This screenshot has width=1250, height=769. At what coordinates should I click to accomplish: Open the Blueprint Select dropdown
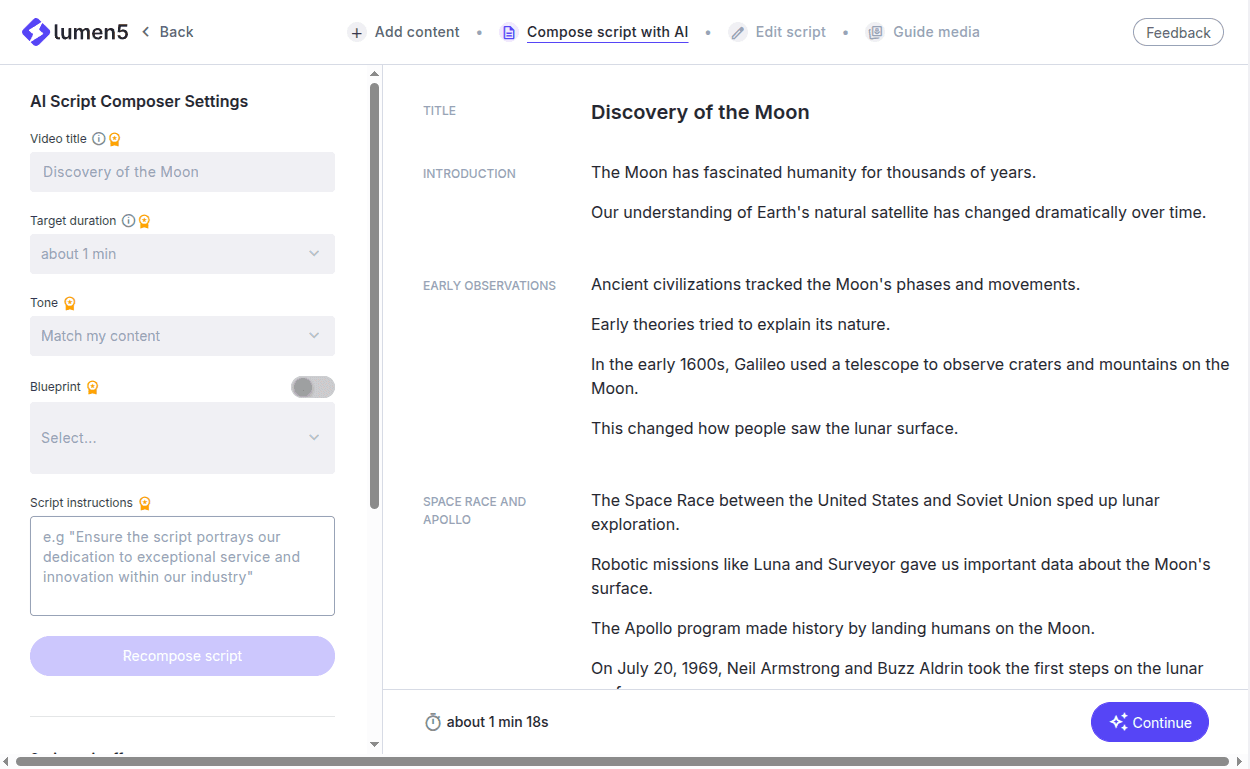pyautogui.click(x=182, y=438)
